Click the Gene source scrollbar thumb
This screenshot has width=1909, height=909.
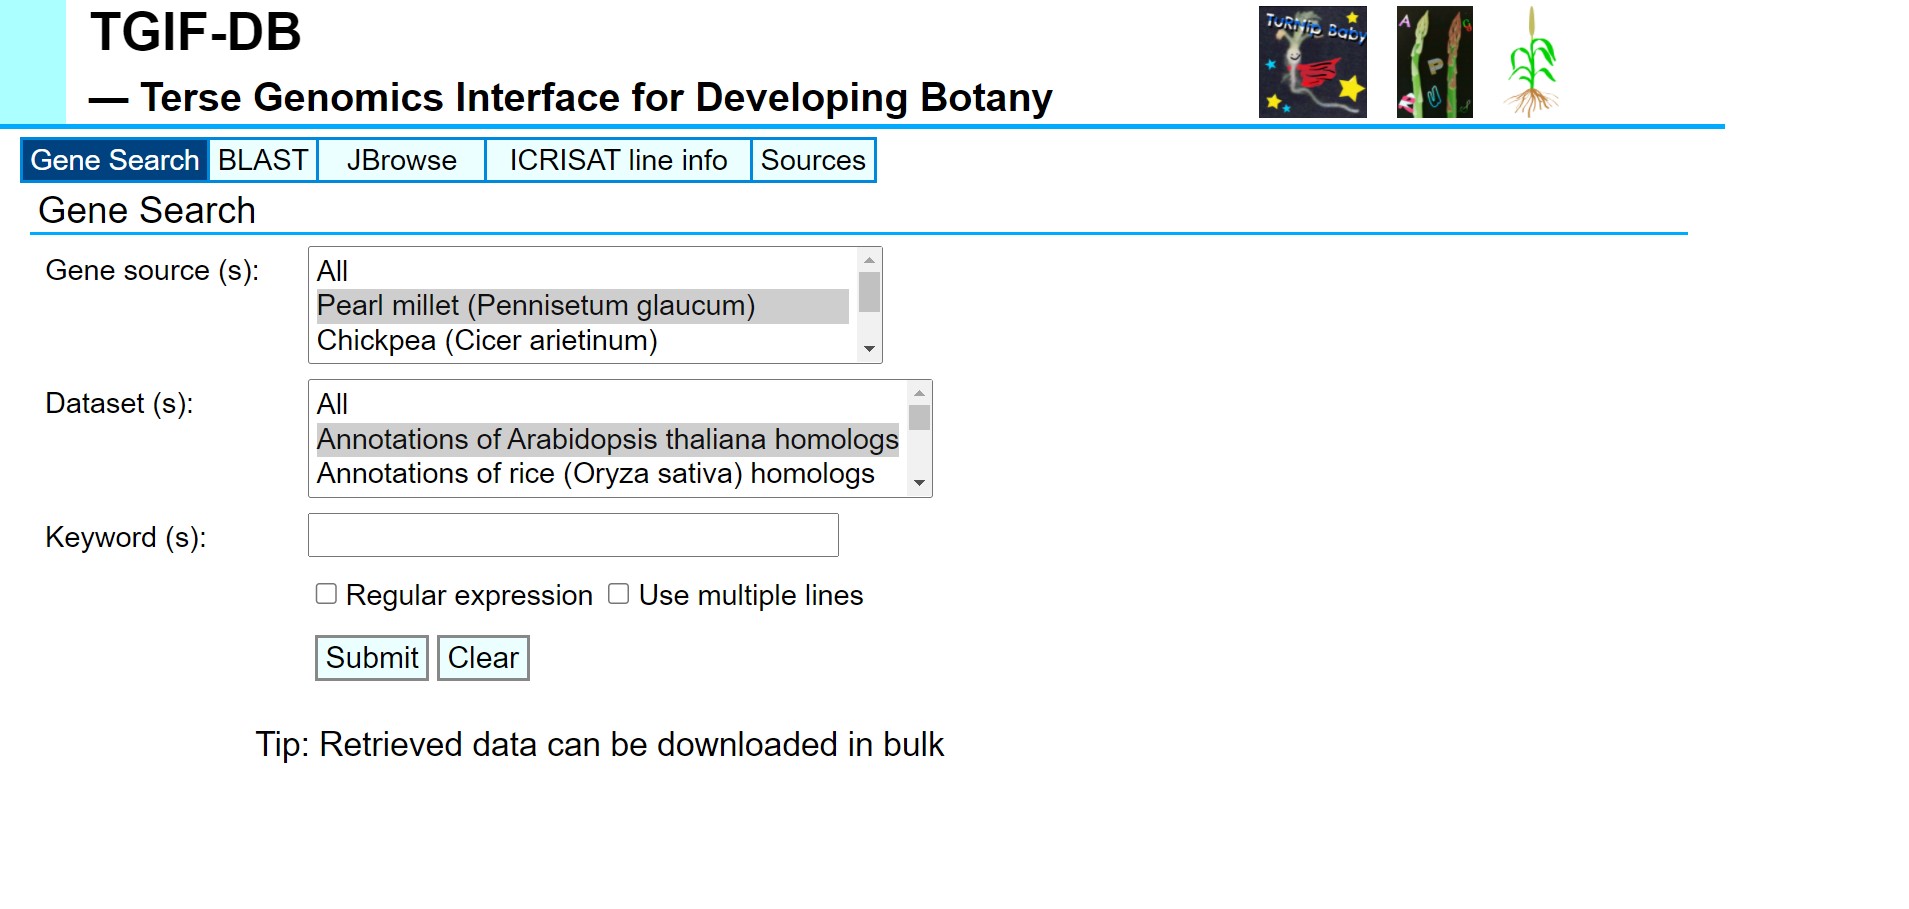point(869,292)
